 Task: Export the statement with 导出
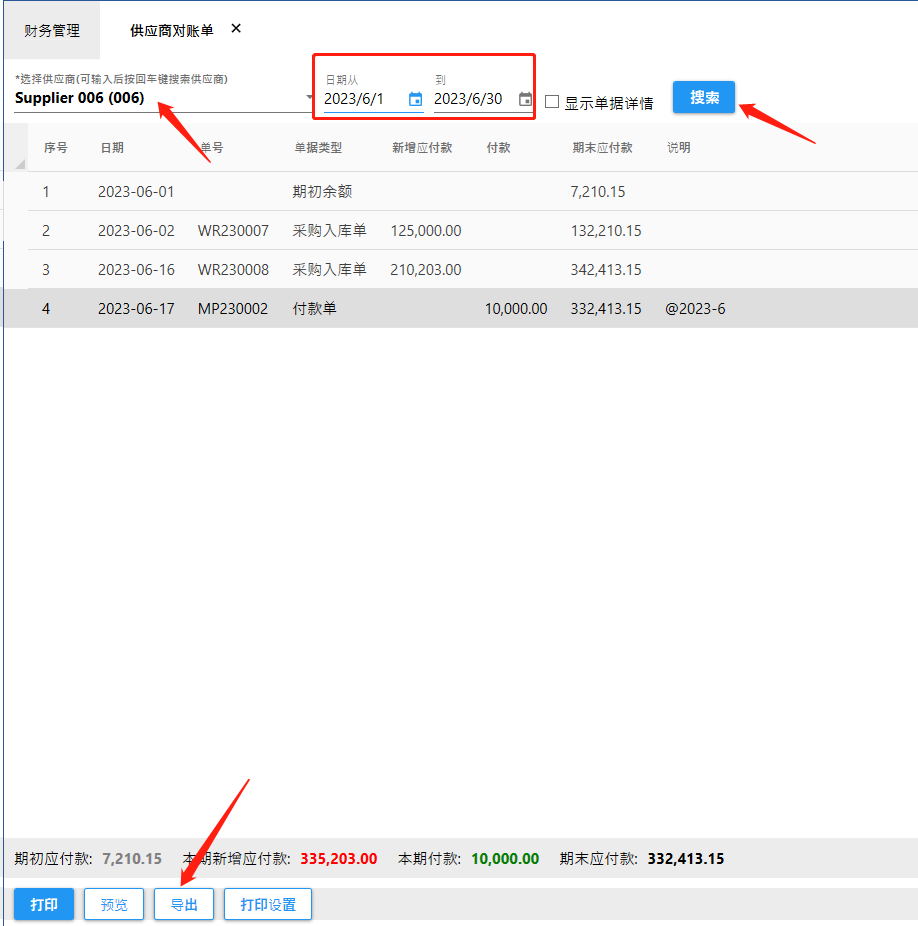coord(184,904)
